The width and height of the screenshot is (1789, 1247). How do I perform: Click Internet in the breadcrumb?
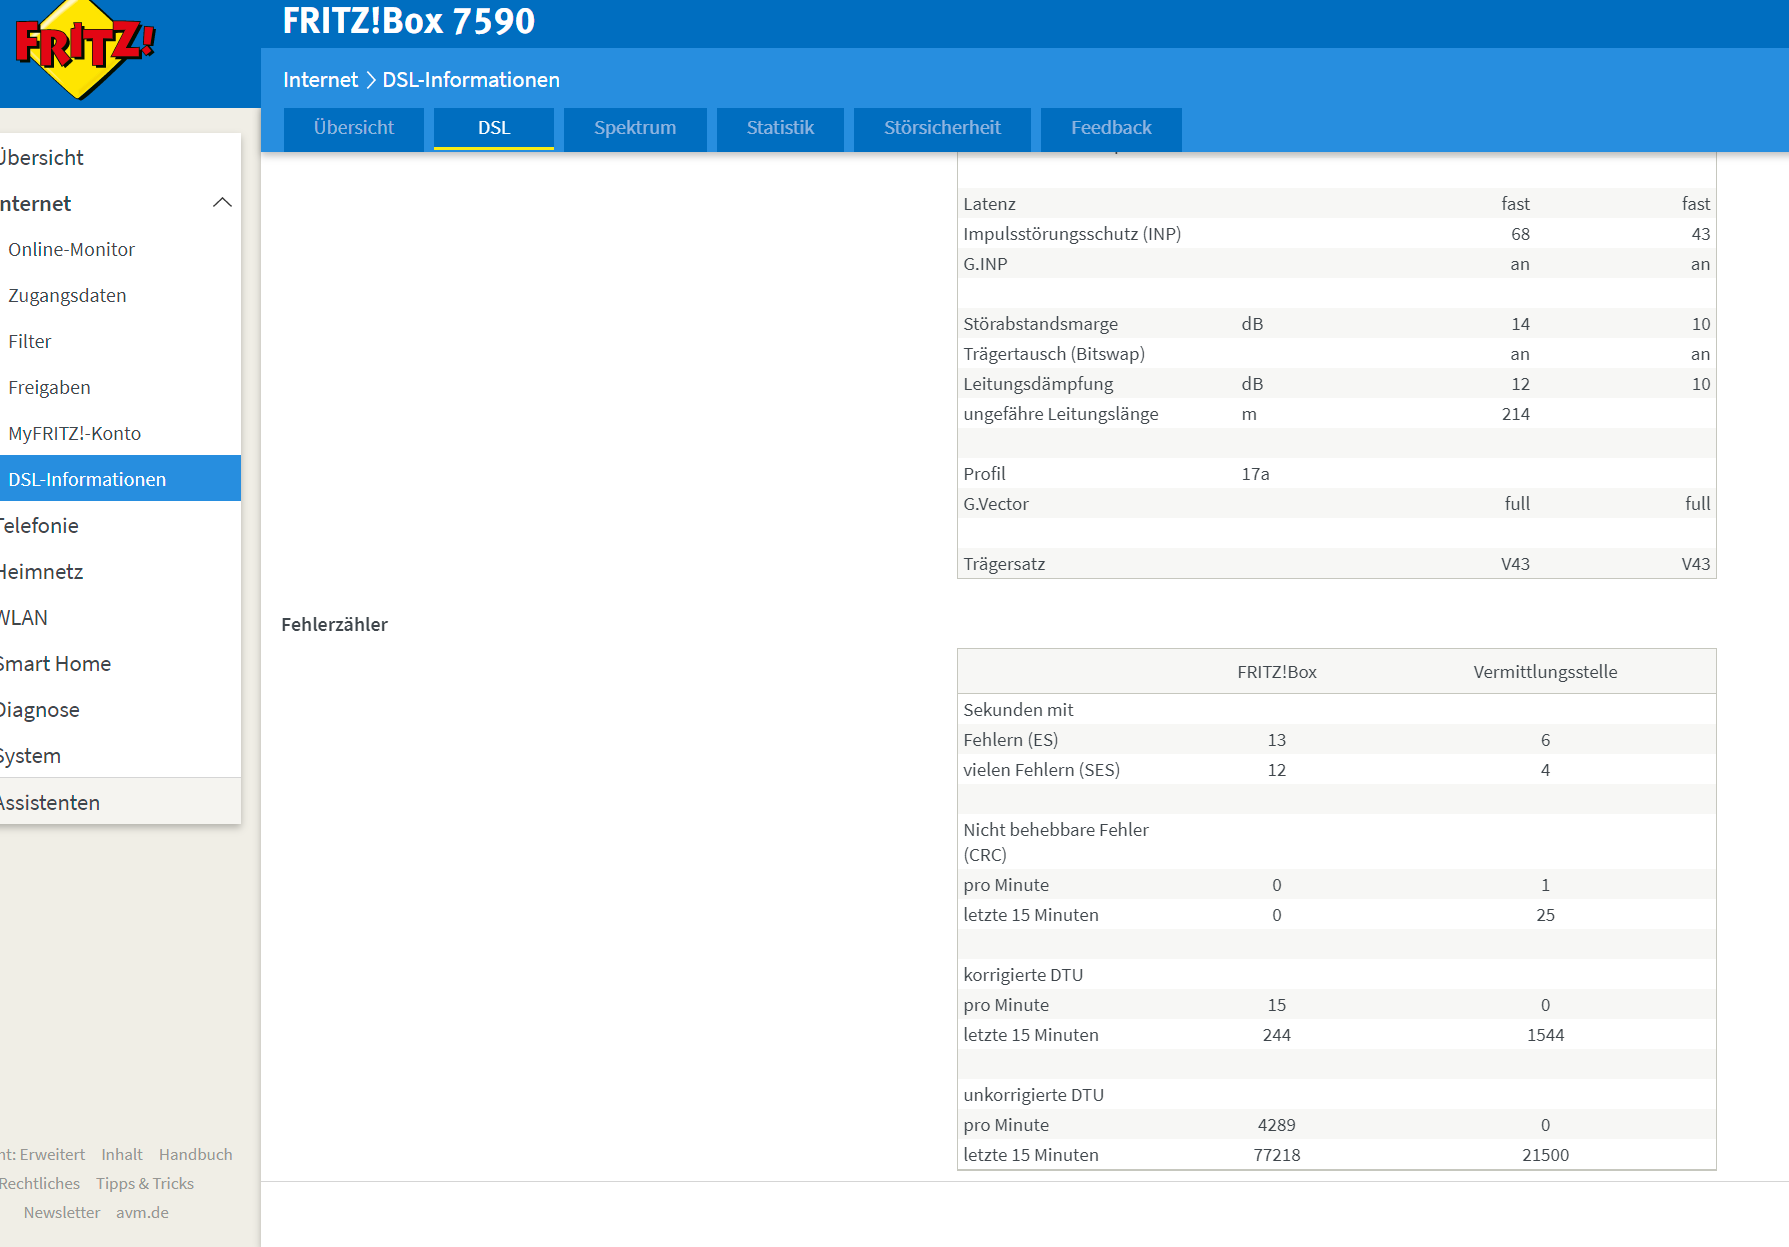tap(320, 80)
